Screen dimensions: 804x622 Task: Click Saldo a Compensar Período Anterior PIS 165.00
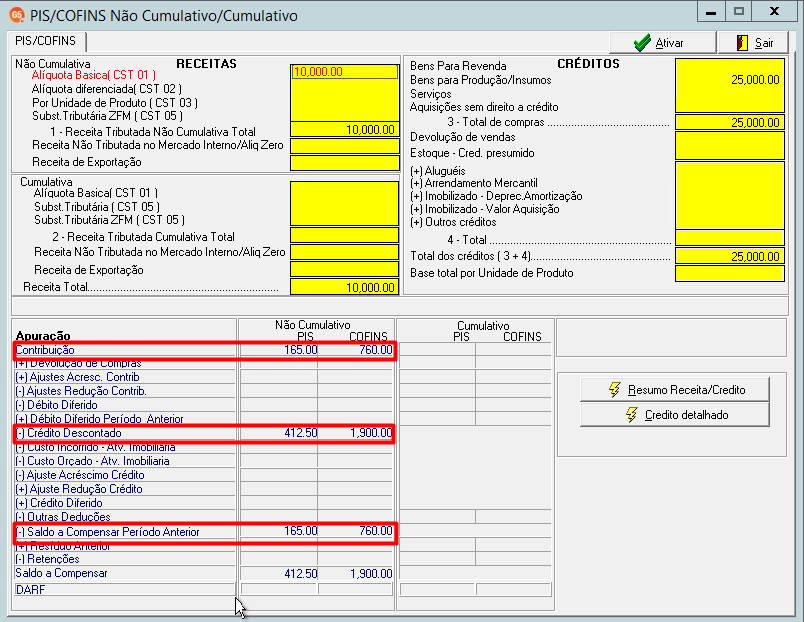coord(300,531)
